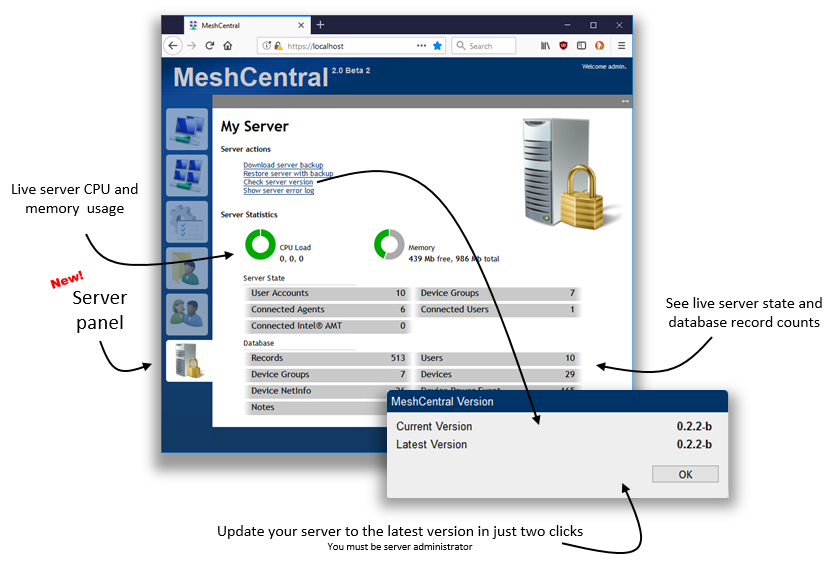The image size is (834, 572).
Task: Open My Devices sidebar icon
Action: pos(187,129)
